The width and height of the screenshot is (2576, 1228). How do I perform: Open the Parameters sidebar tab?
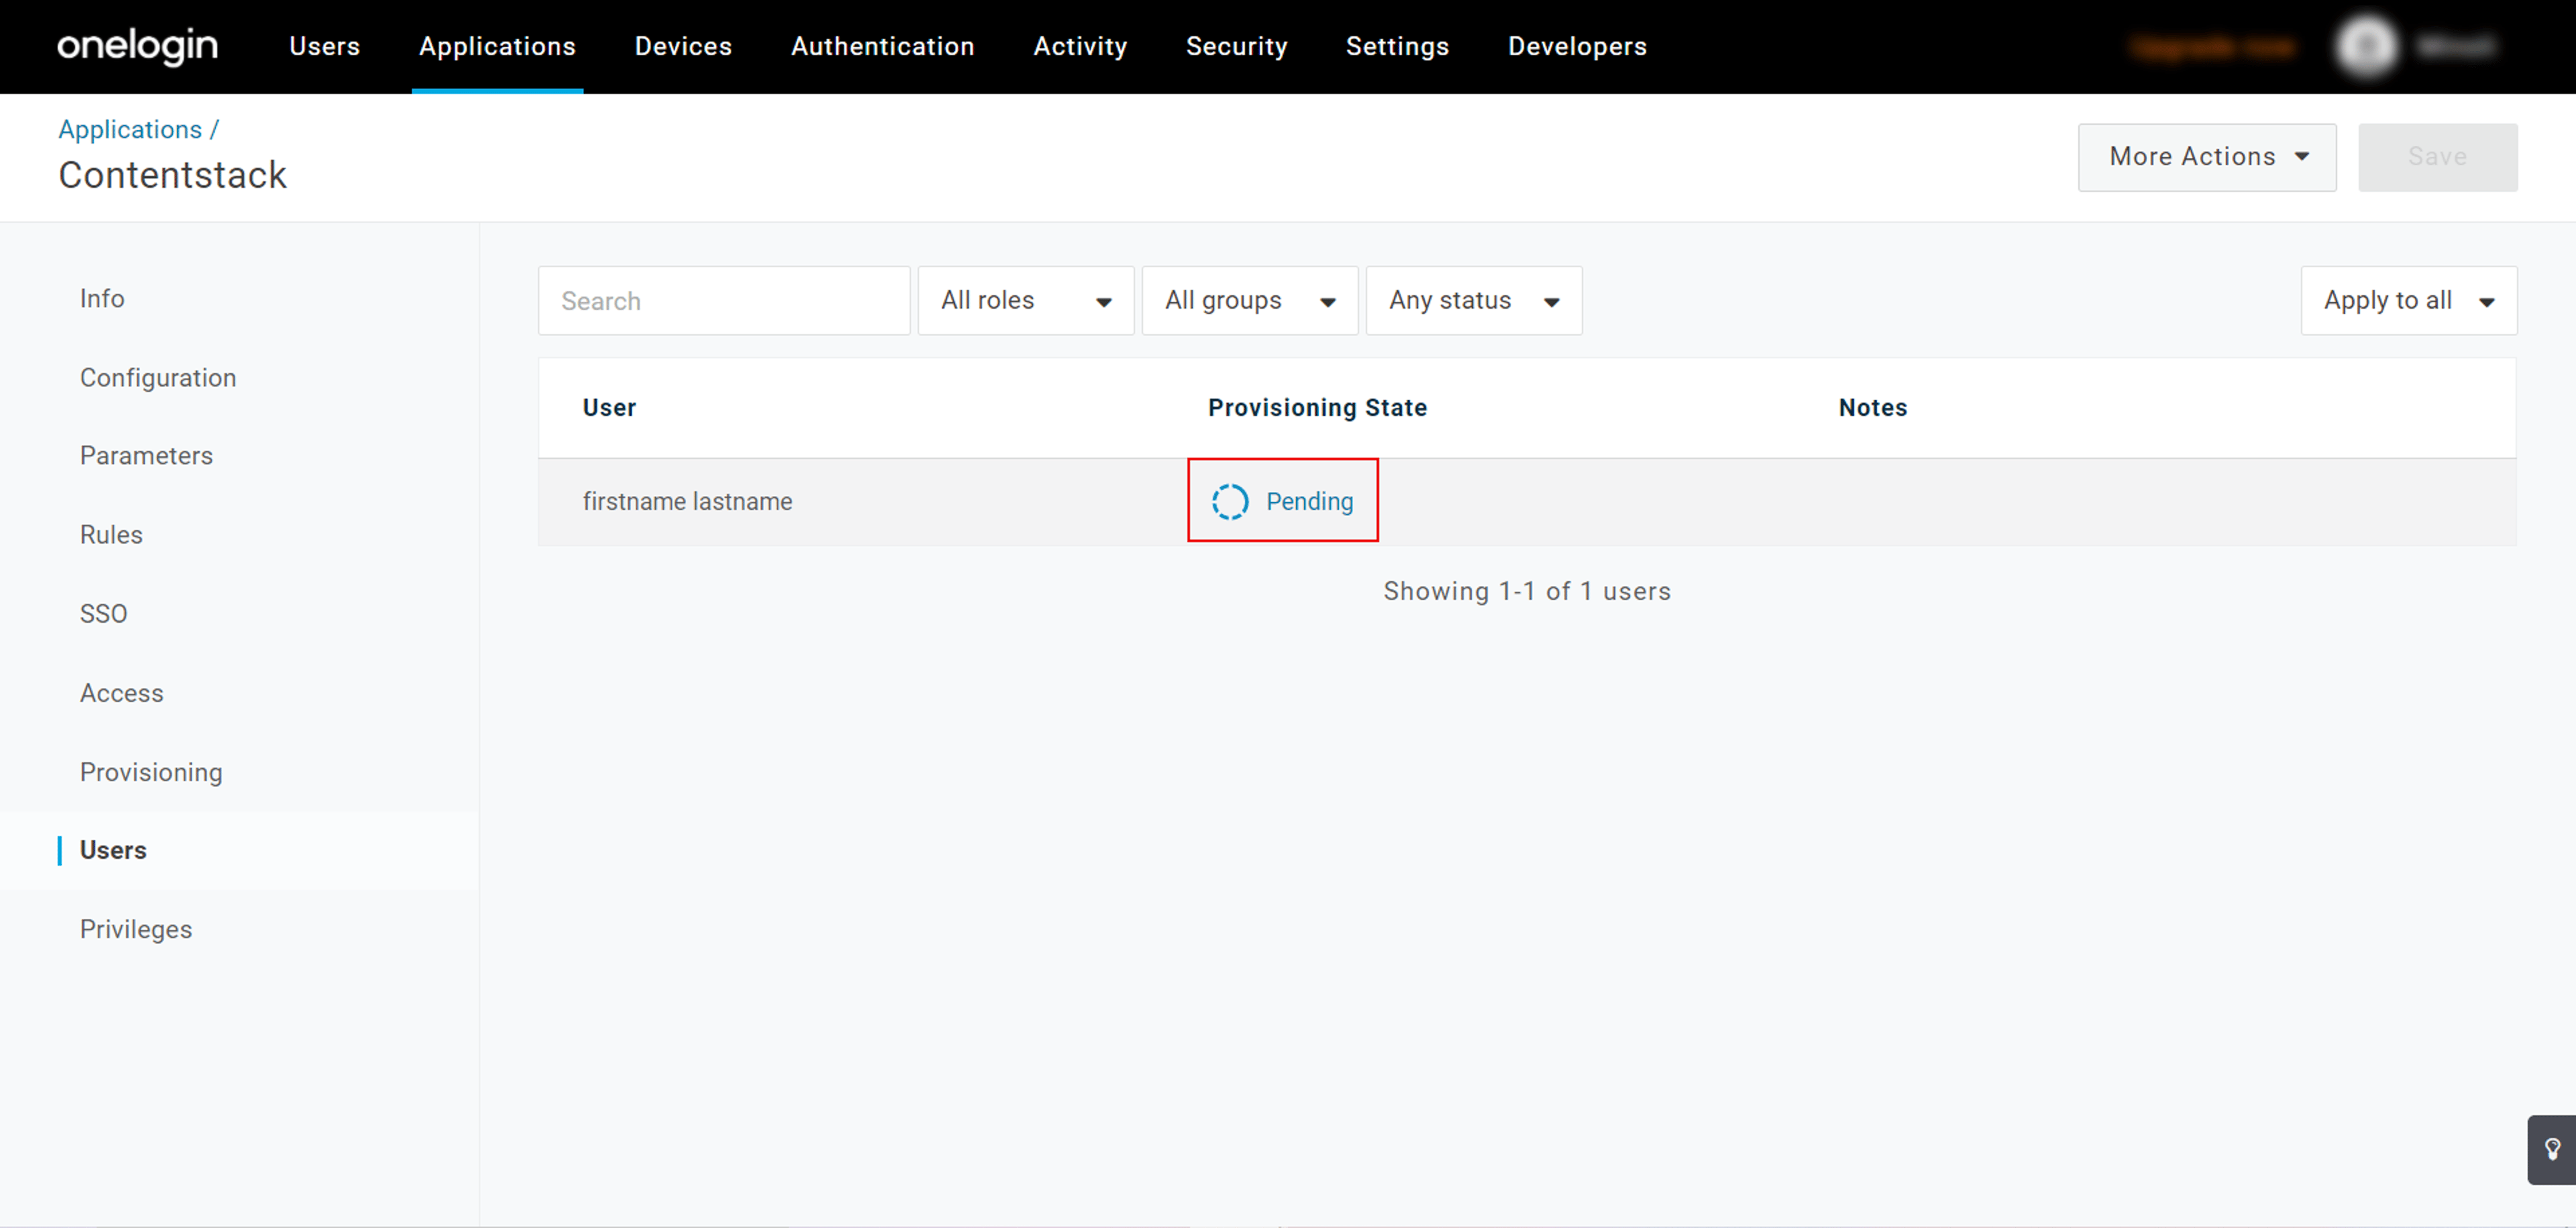coord(146,455)
